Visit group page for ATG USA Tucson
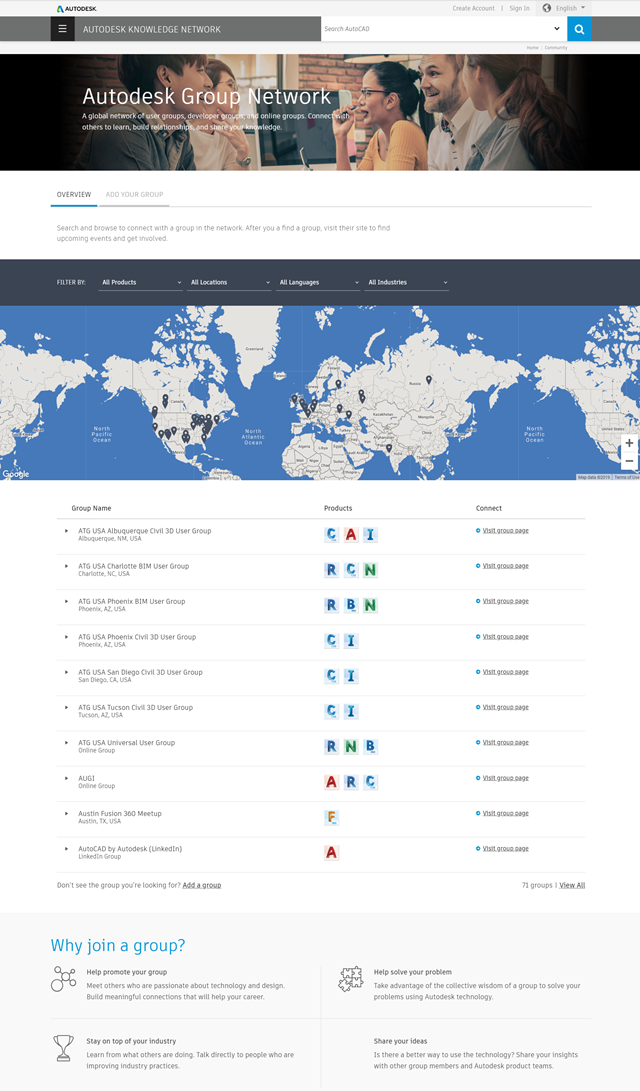 click(x=505, y=707)
